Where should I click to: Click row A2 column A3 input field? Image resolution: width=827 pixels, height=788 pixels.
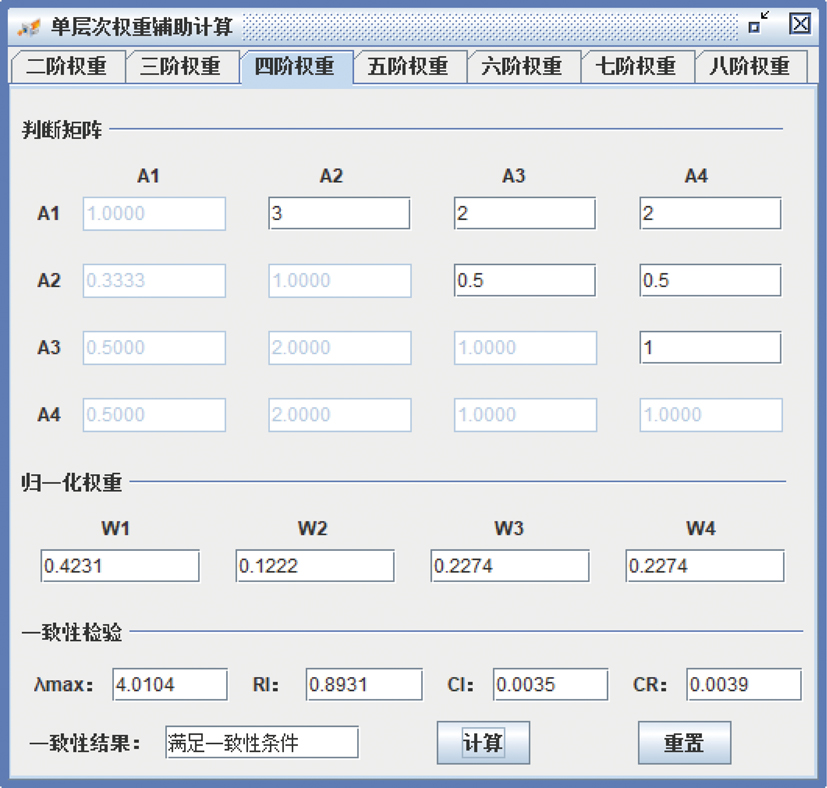pyautogui.click(x=525, y=280)
